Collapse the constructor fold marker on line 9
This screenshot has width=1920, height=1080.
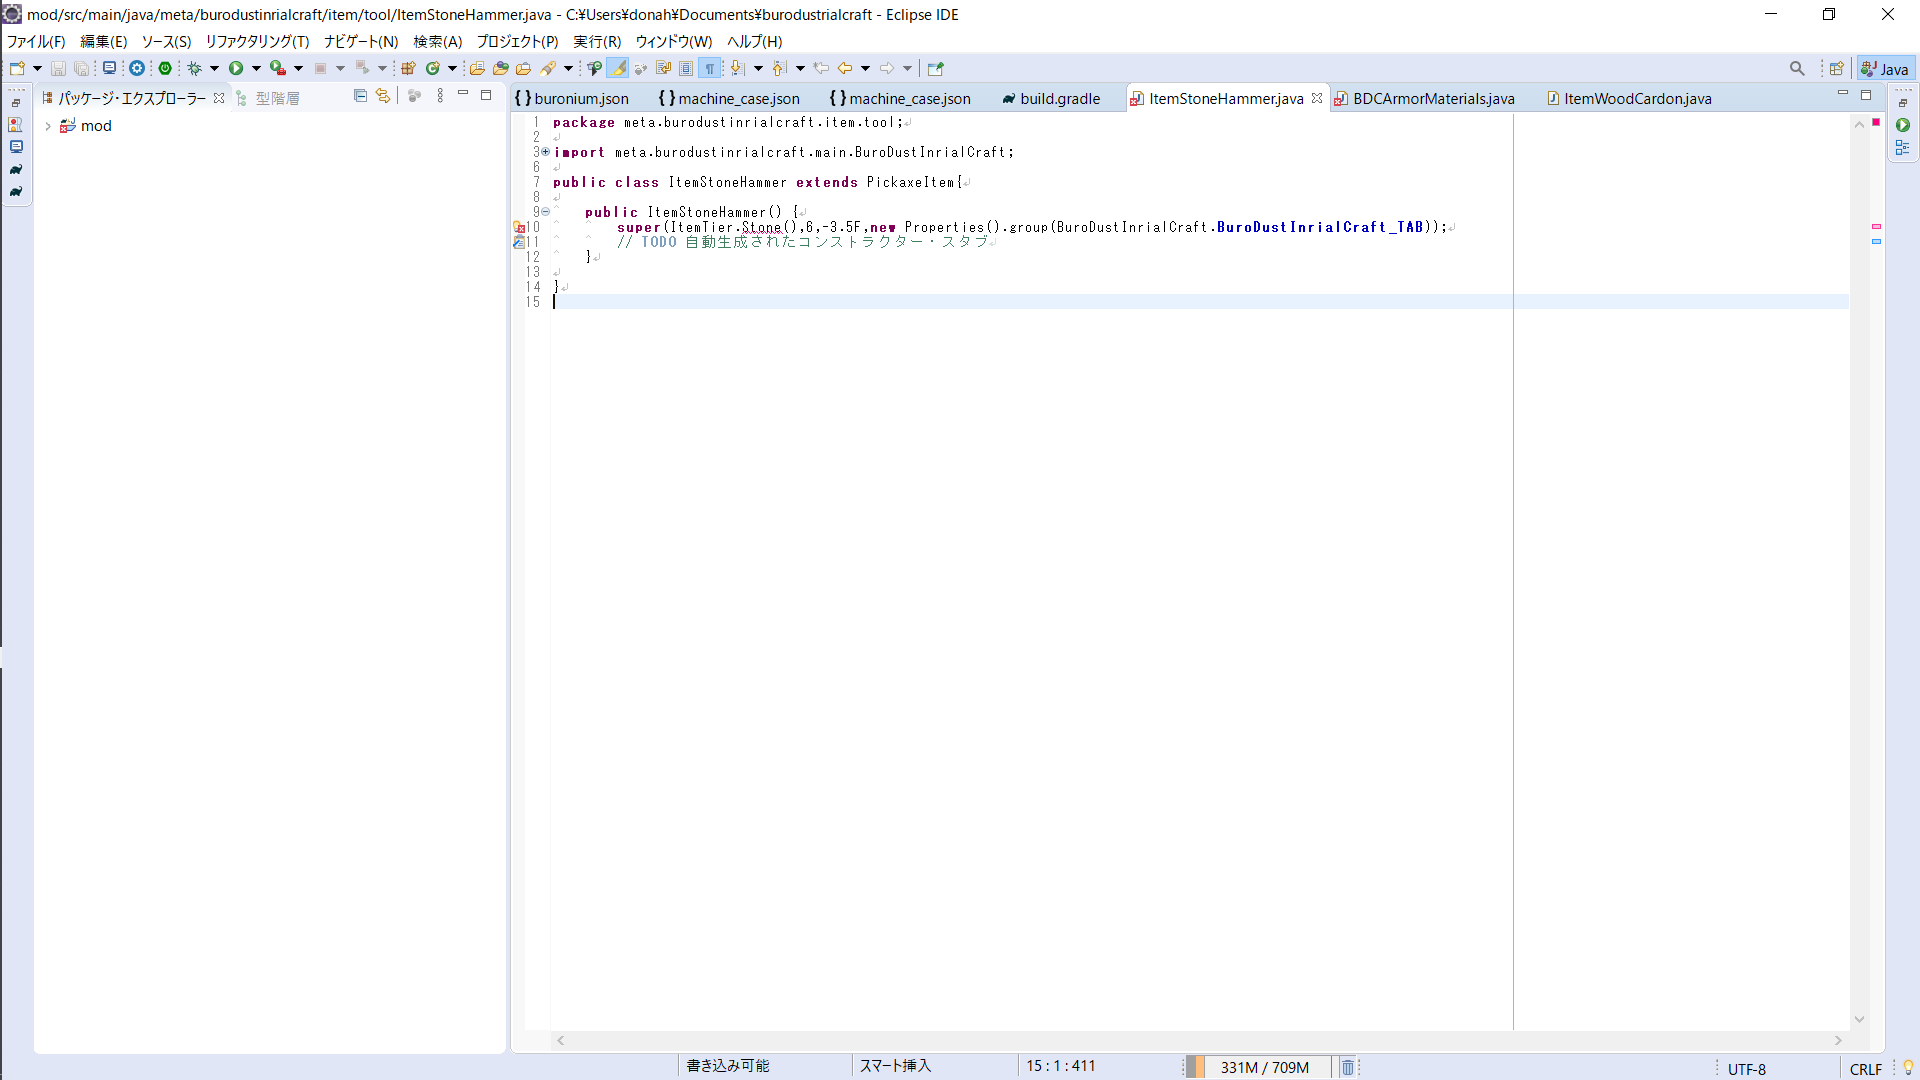(x=546, y=212)
